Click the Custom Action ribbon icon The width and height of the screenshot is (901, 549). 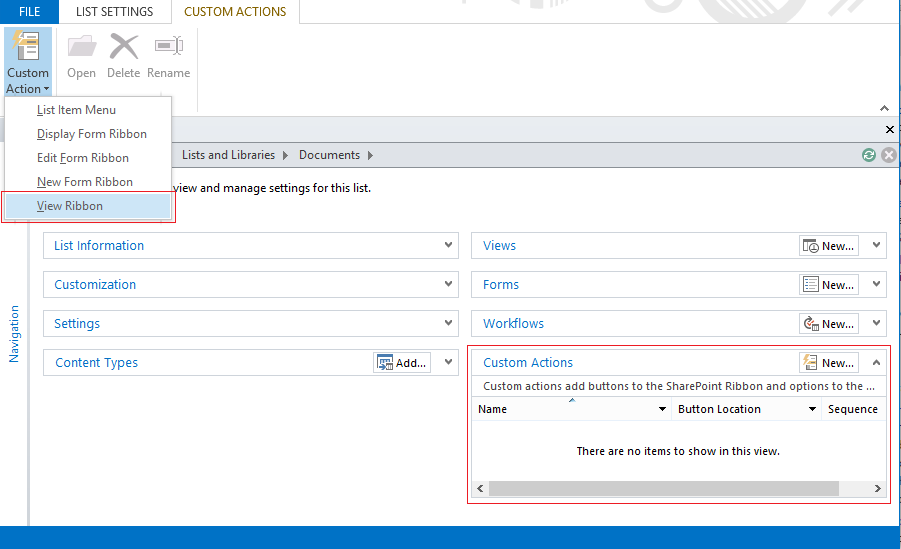pyautogui.click(x=27, y=48)
